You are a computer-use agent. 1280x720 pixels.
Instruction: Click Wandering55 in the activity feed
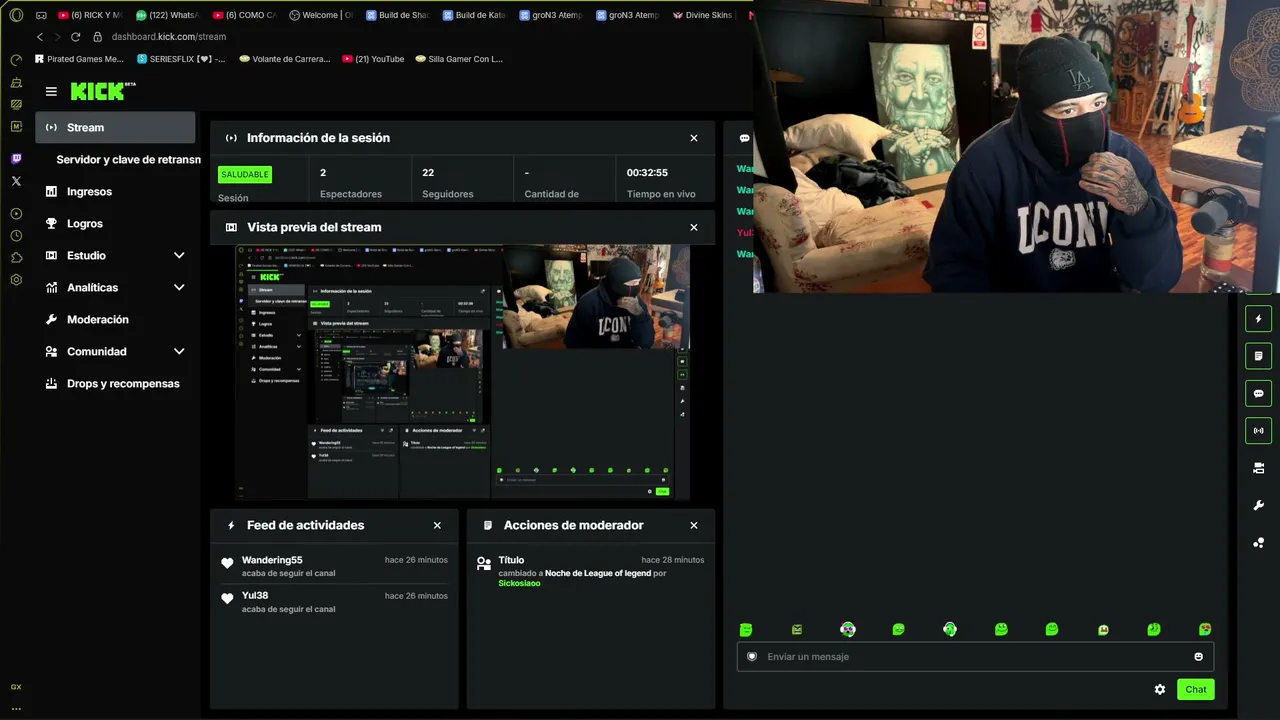[x=272, y=560]
